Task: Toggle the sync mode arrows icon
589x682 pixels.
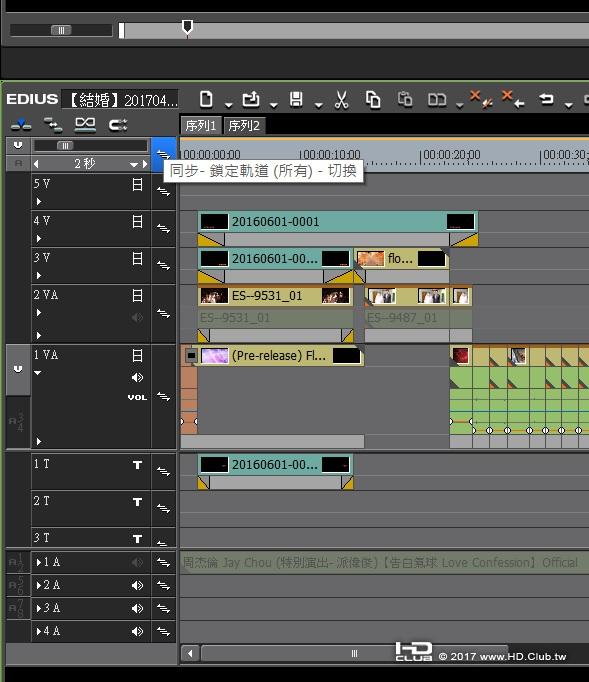Action: pos(53,125)
